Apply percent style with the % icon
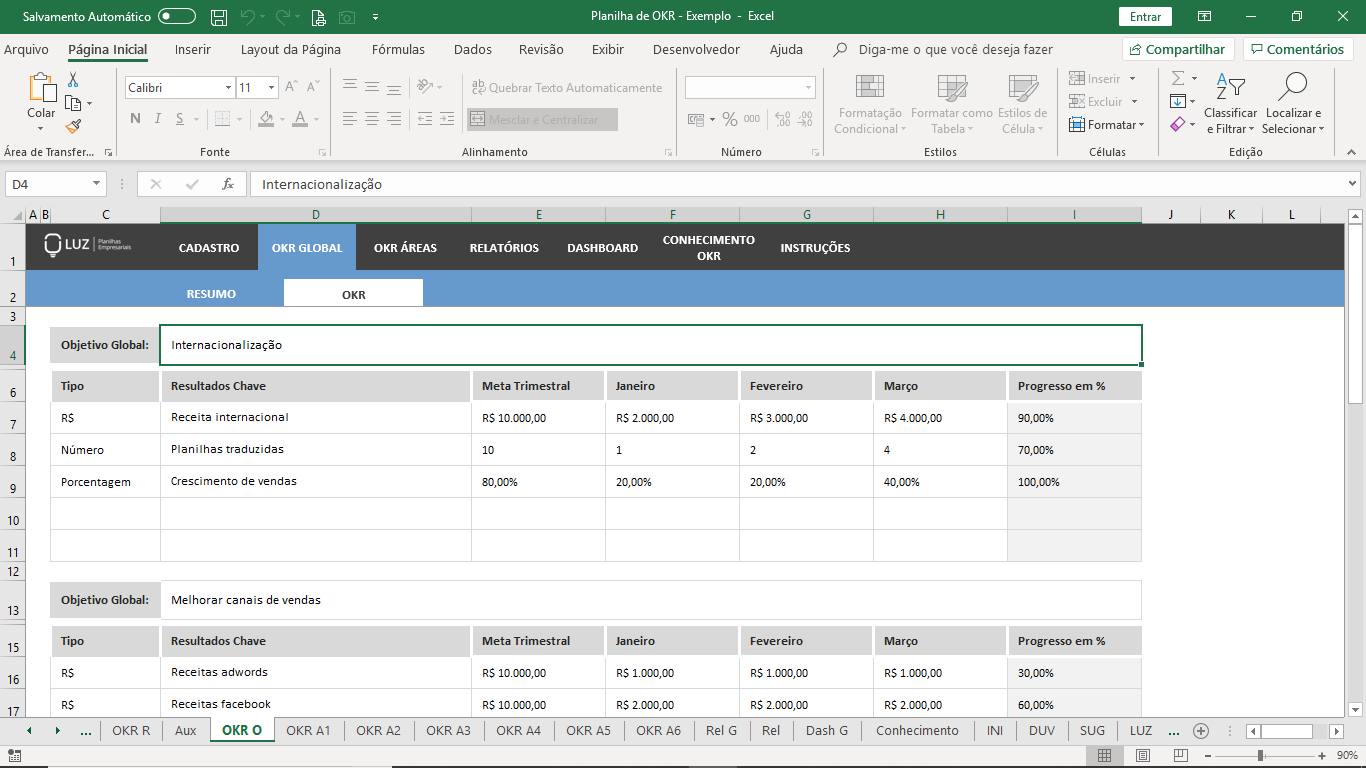This screenshot has width=1366, height=768. (730, 119)
